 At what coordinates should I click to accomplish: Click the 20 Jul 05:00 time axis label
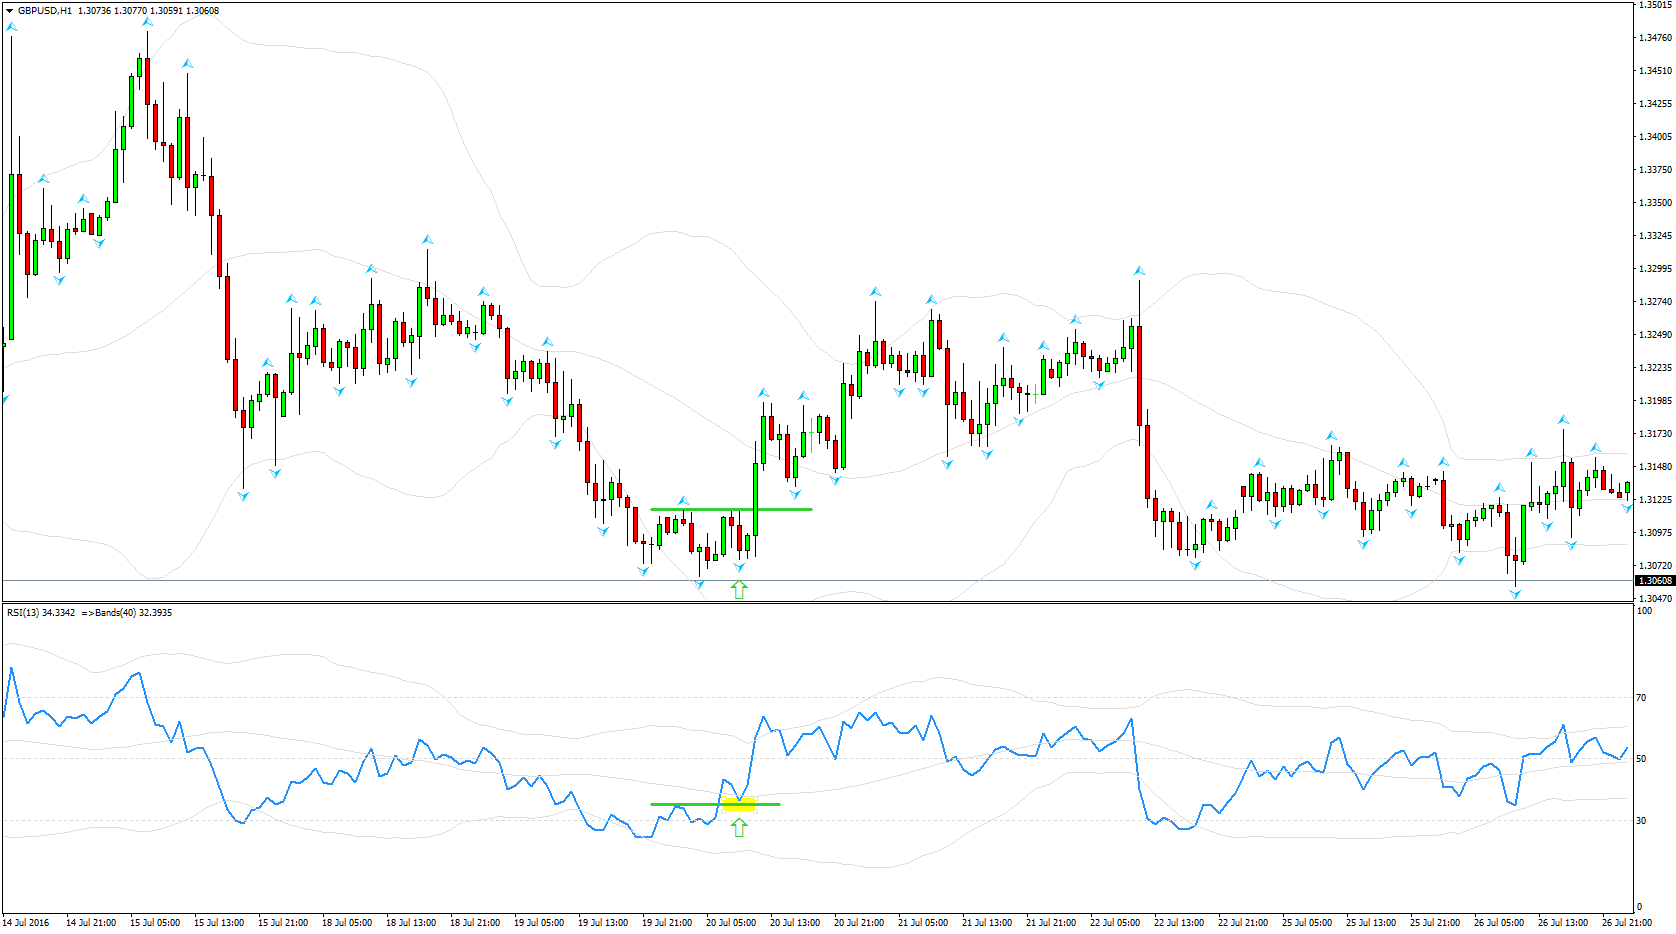(x=731, y=922)
